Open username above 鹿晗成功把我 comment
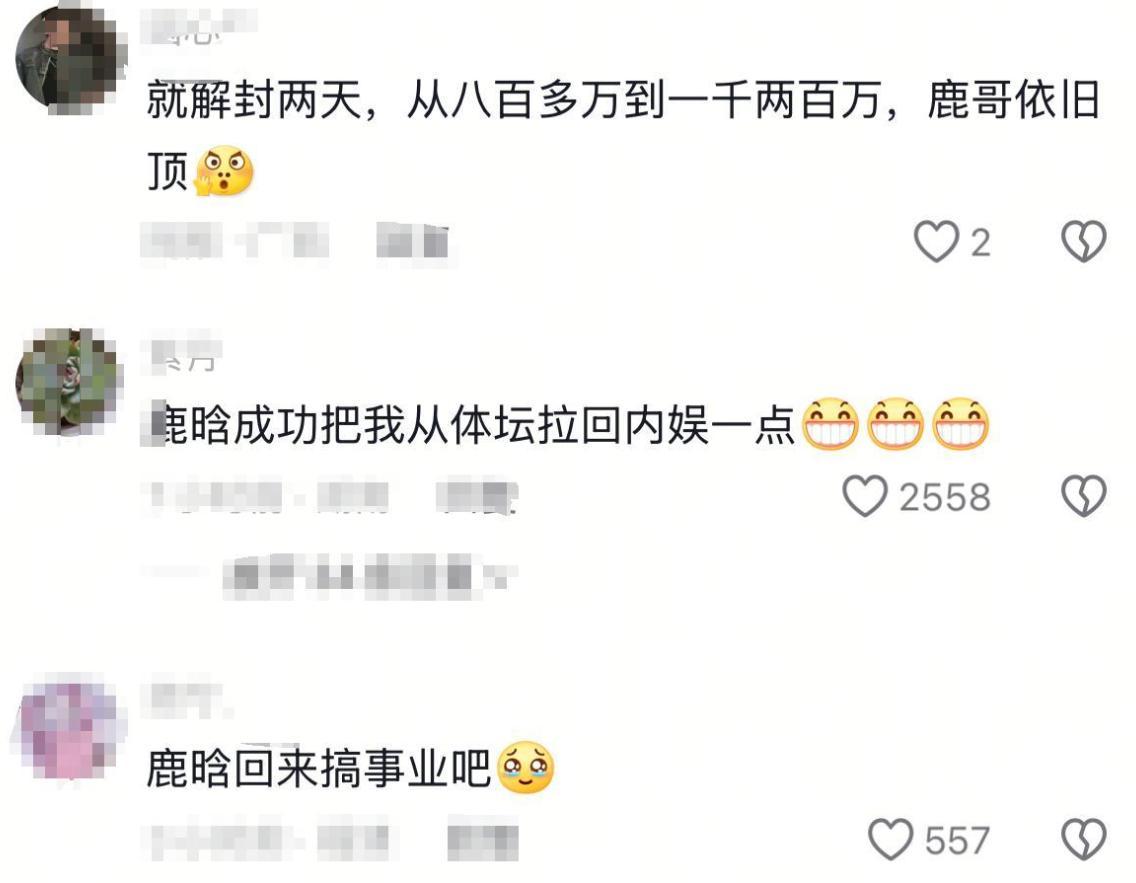This screenshot has width=1136, height=883. pos(184,351)
